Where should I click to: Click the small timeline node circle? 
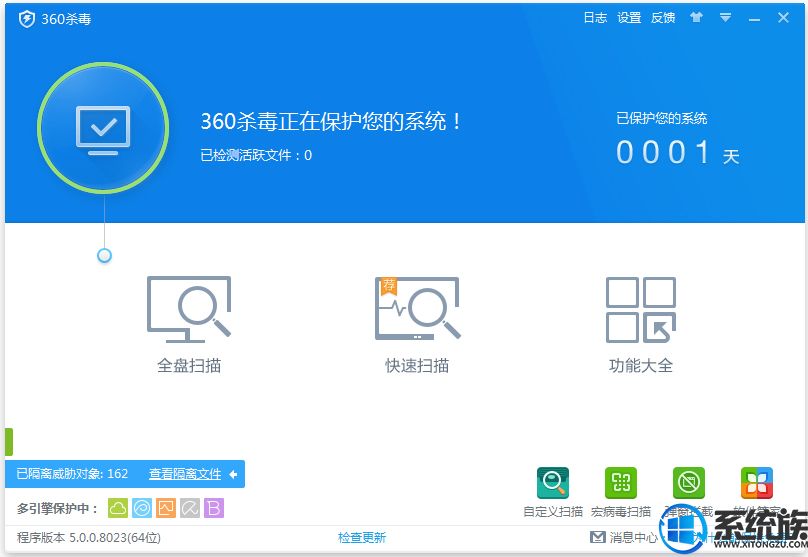pyautogui.click(x=105, y=255)
